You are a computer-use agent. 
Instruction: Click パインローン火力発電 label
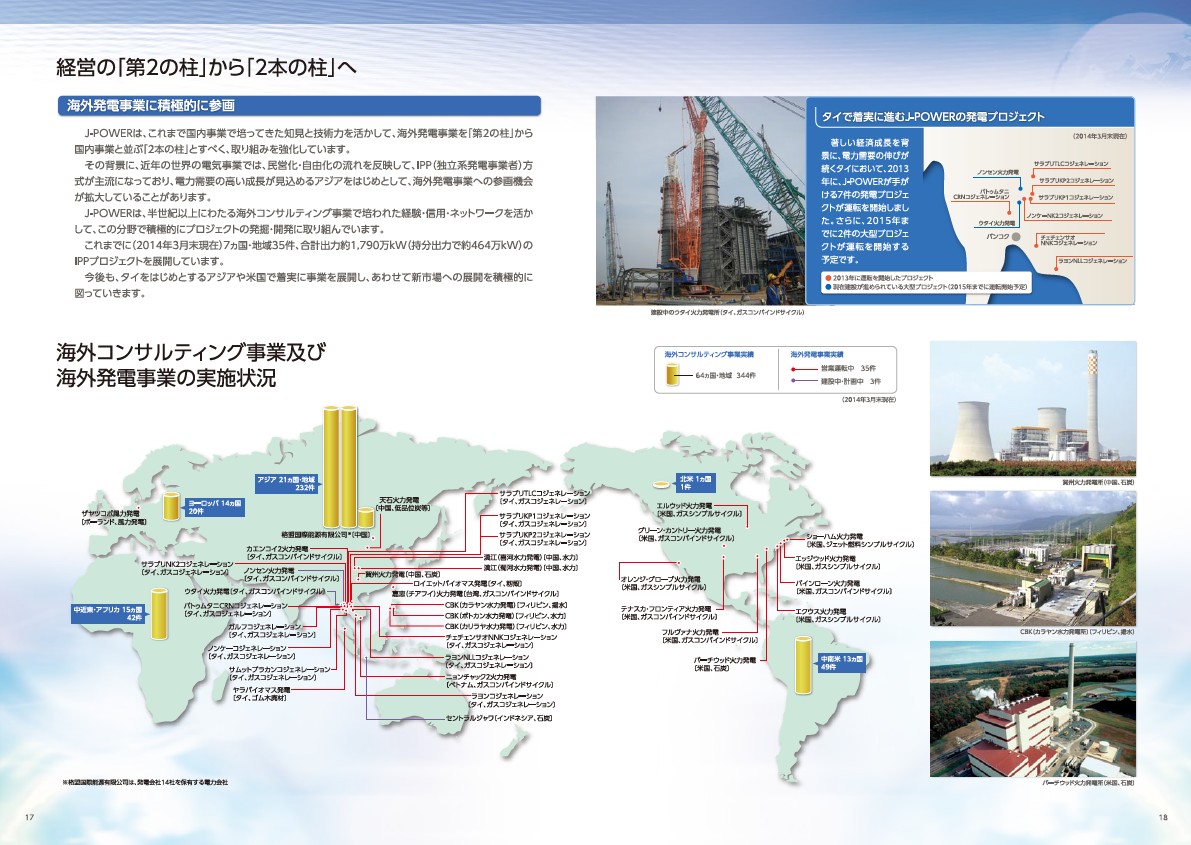click(843, 587)
